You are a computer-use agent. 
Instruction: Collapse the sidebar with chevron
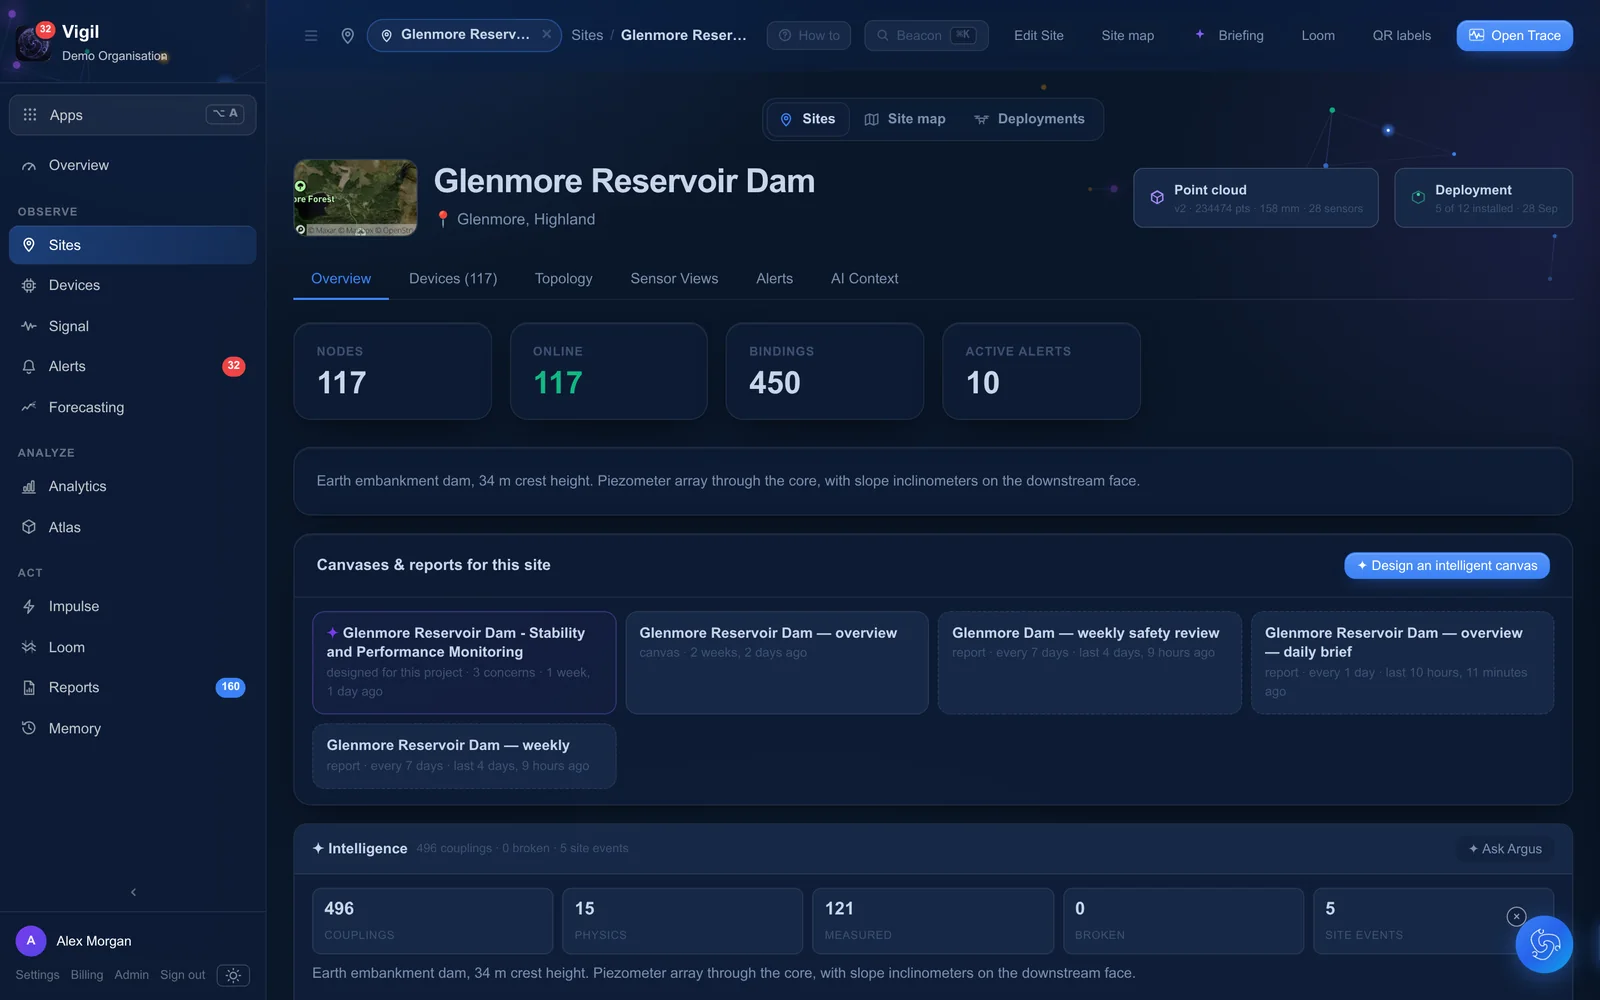(133, 892)
